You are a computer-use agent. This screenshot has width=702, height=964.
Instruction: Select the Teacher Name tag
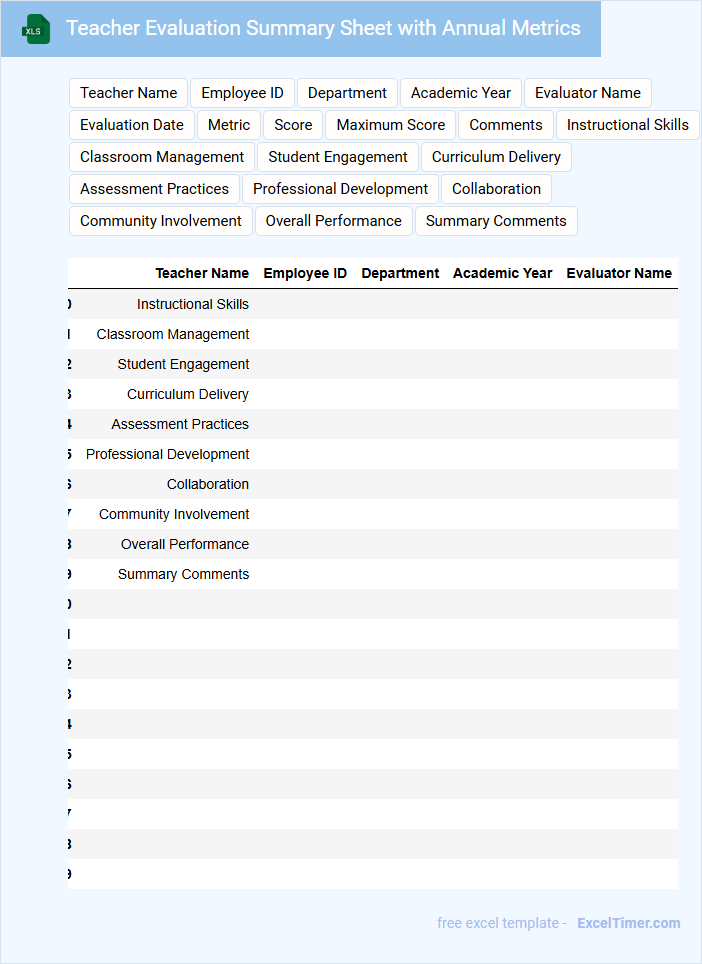(x=128, y=93)
